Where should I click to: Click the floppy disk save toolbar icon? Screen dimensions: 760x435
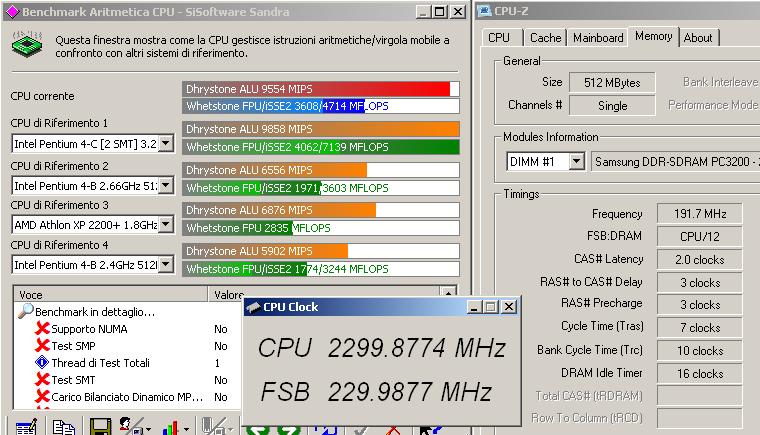coord(100,427)
